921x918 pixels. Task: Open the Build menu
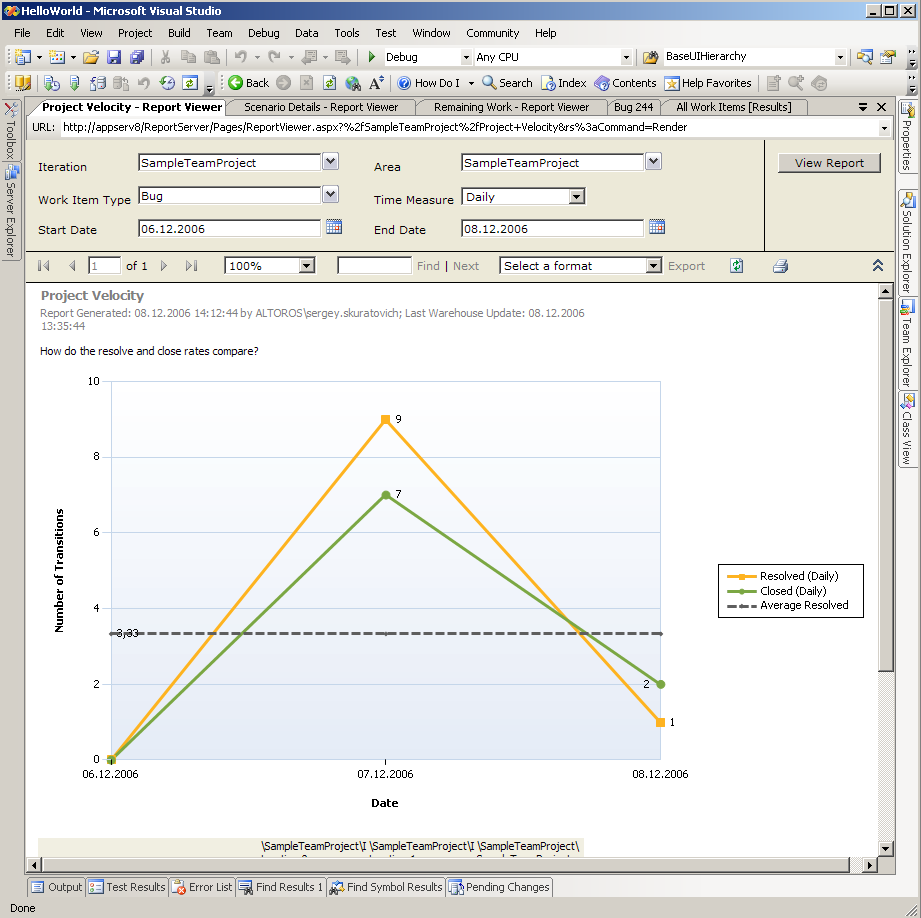pyautogui.click(x=179, y=33)
